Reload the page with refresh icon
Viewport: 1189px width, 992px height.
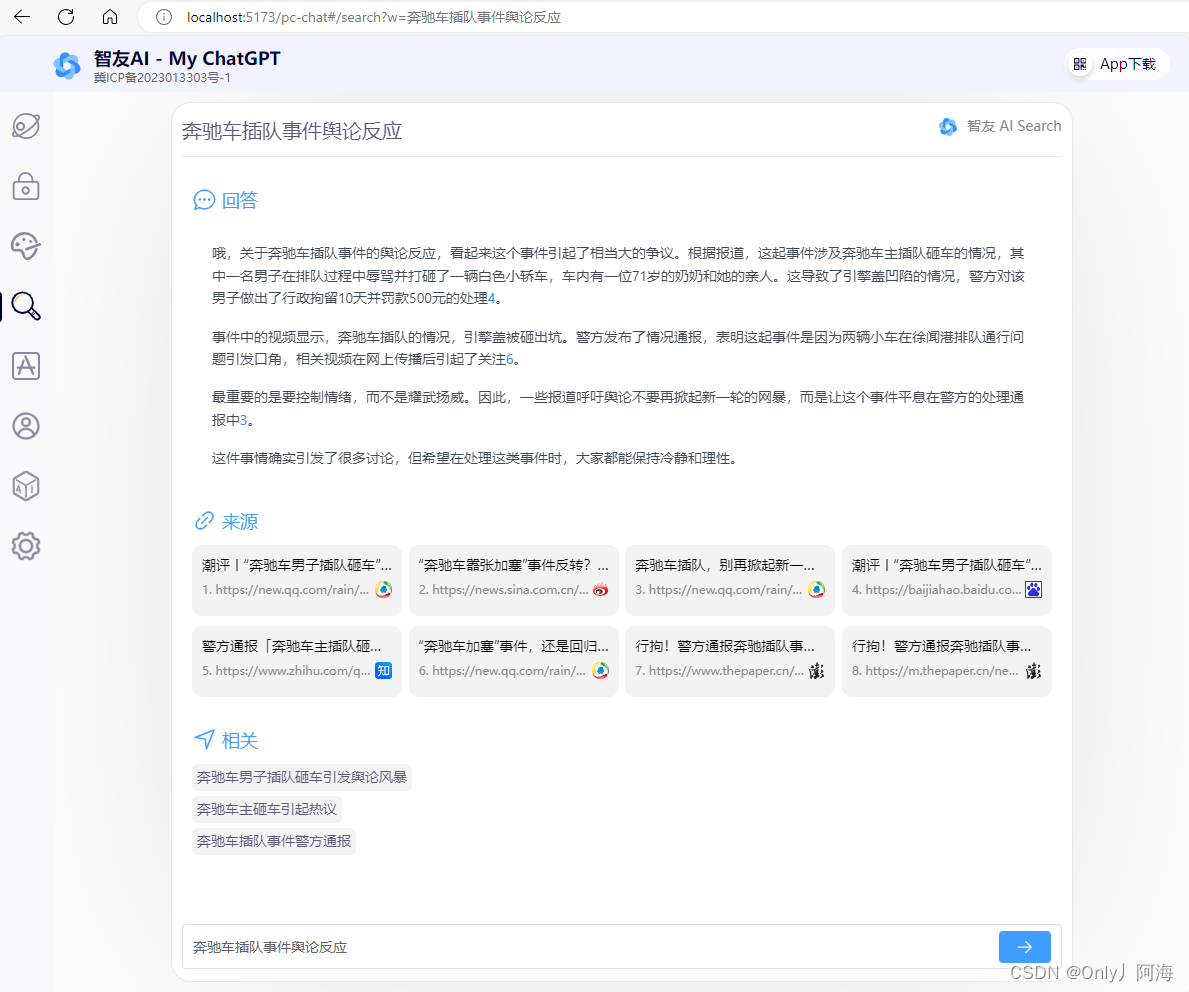[x=66, y=17]
